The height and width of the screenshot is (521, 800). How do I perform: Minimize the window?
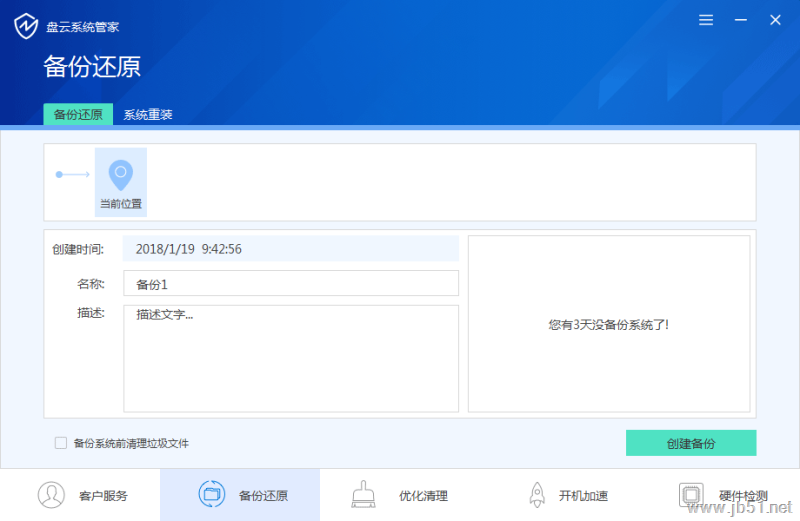pos(740,20)
